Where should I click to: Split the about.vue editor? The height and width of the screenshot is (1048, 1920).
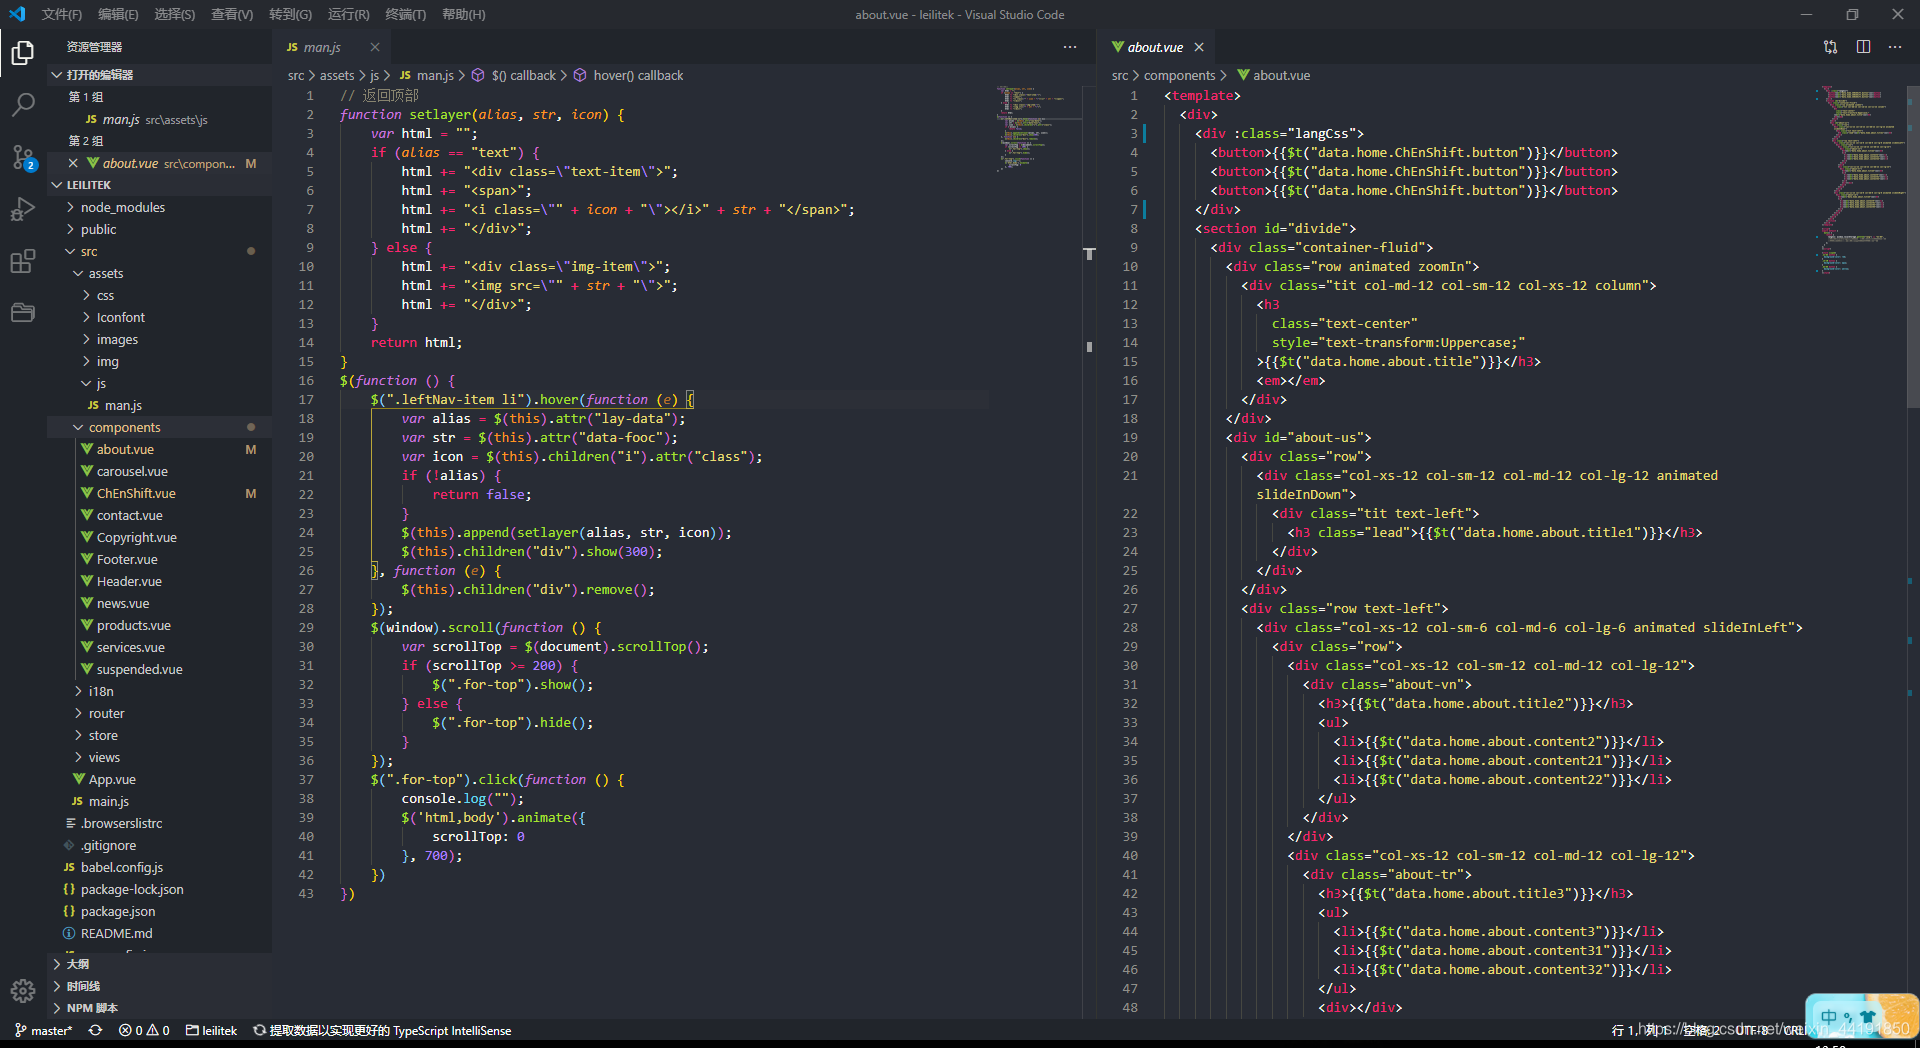pyautogui.click(x=1863, y=47)
